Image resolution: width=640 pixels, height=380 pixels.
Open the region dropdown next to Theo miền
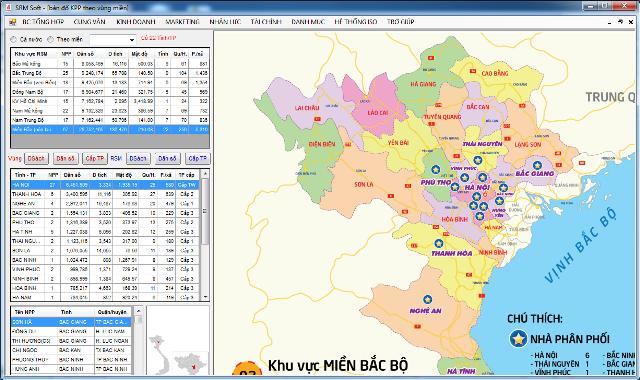(113, 40)
